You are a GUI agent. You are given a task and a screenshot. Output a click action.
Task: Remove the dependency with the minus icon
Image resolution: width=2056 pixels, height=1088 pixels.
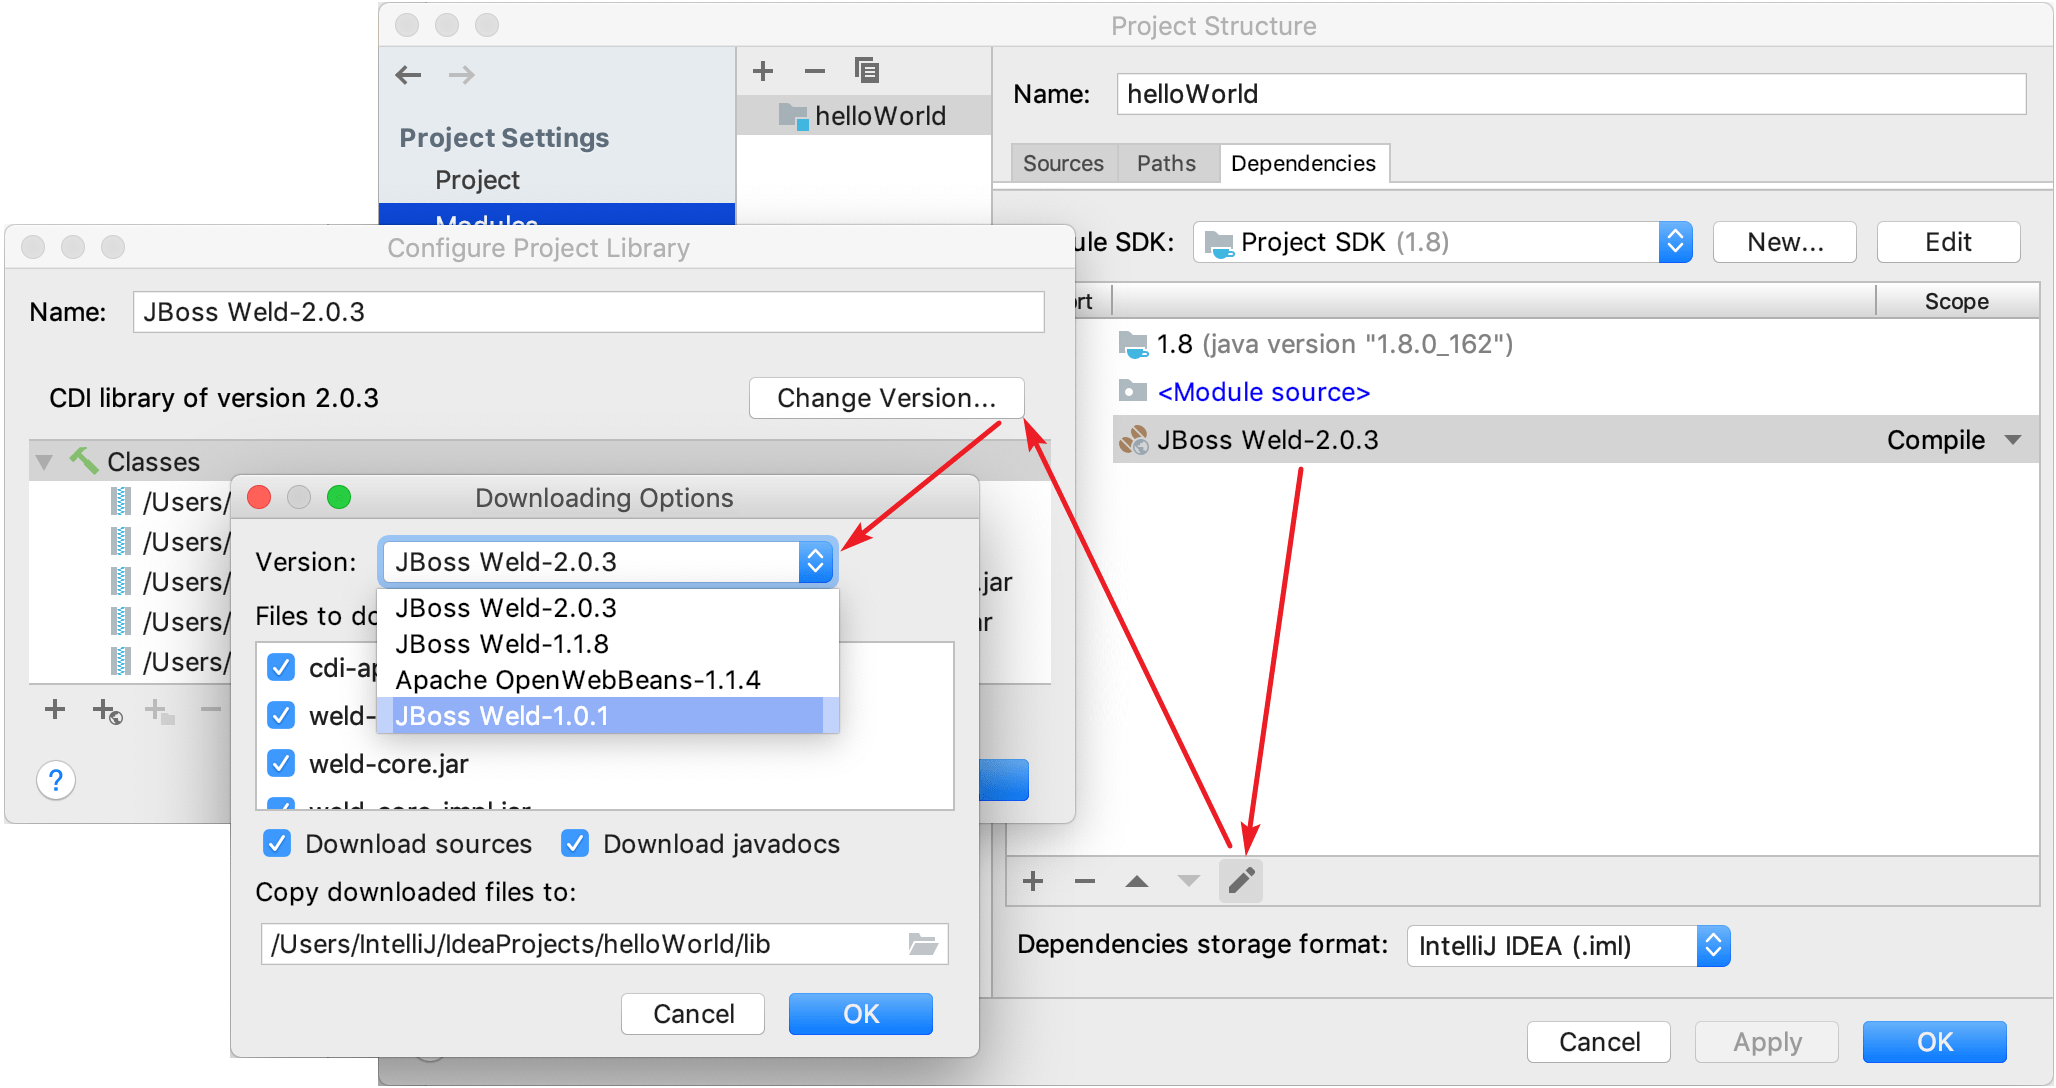[1085, 881]
